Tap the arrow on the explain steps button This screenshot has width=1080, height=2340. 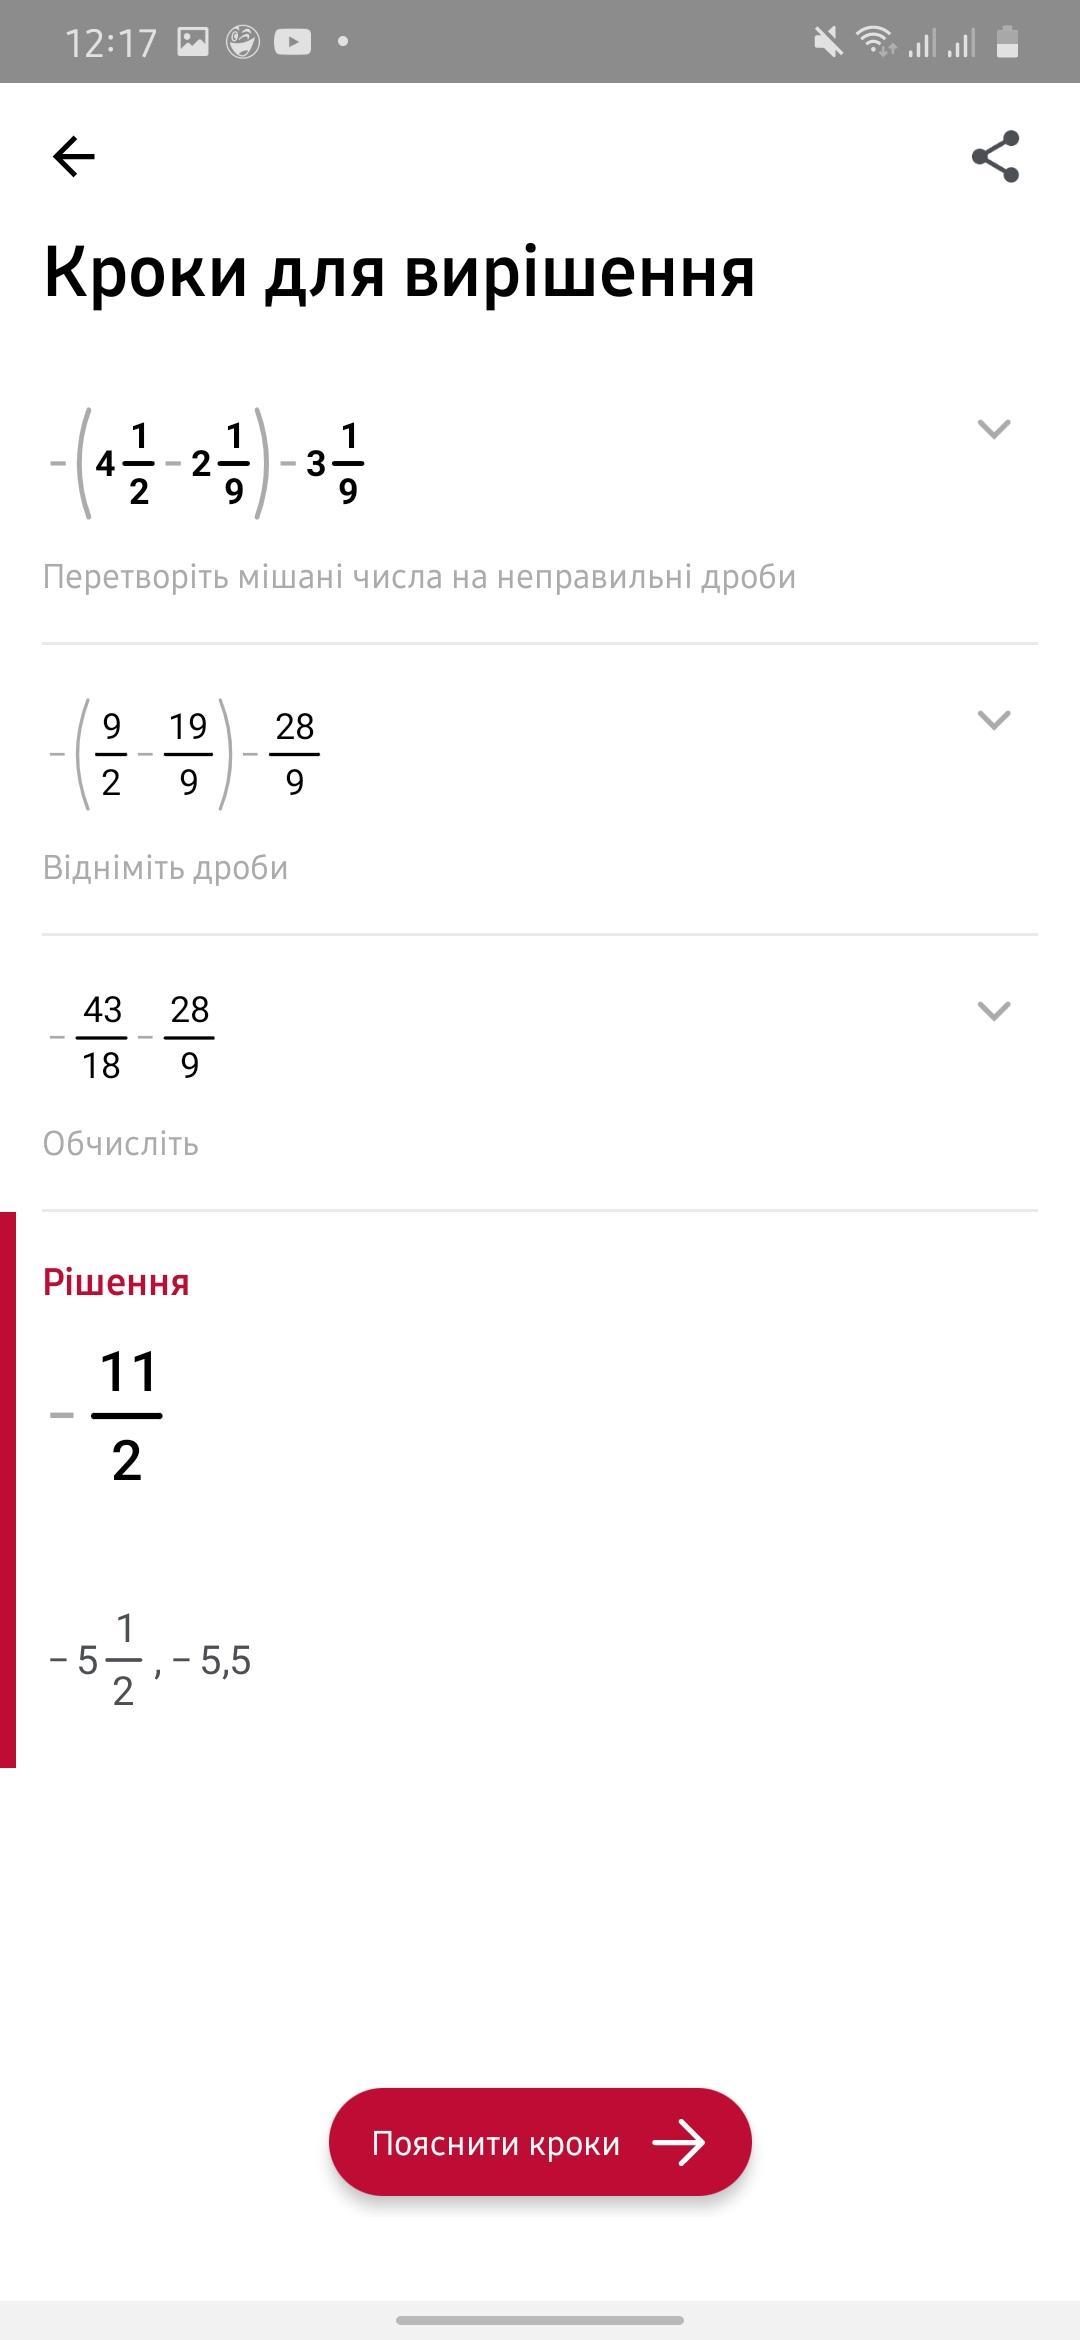pos(679,2143)
